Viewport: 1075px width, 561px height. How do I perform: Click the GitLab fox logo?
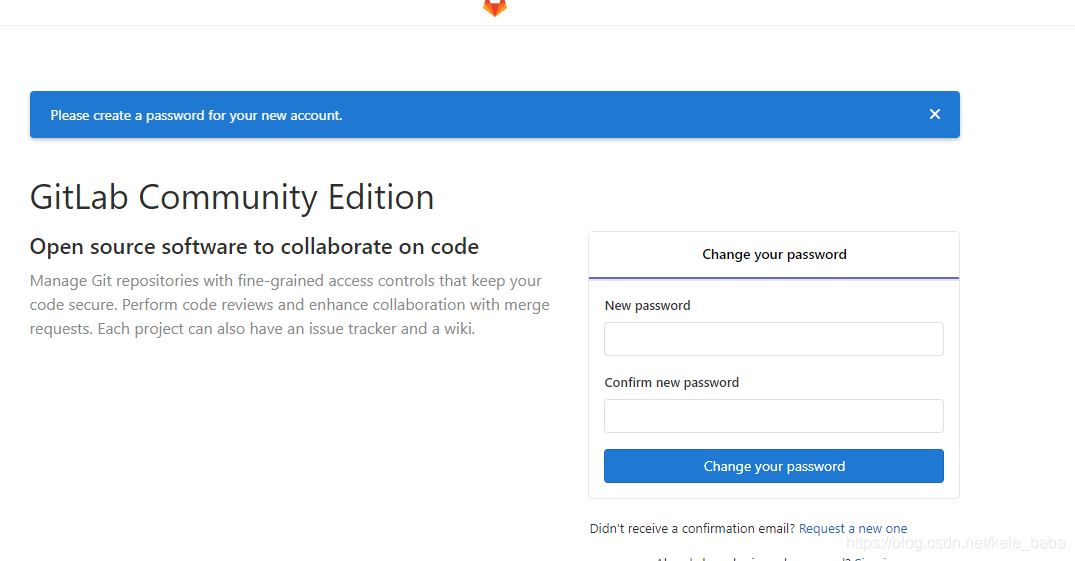pyautogui.click(x=495, y=8)
